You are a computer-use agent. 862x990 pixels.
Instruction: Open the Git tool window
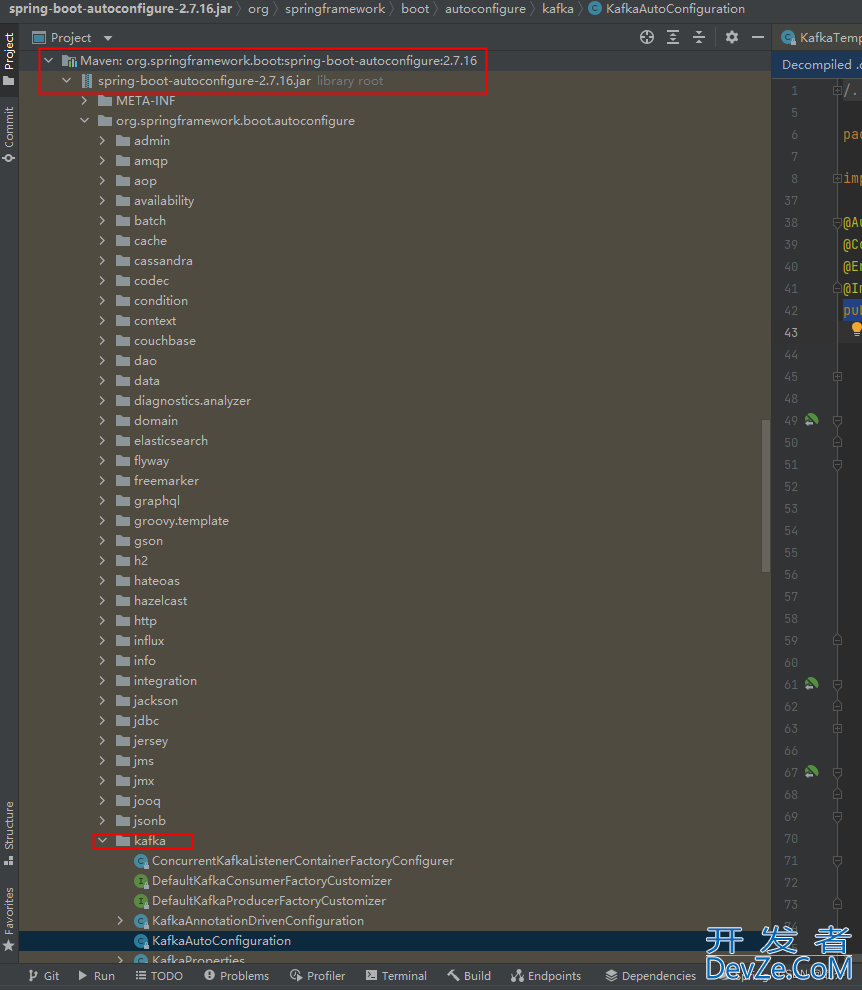point(44,975)
